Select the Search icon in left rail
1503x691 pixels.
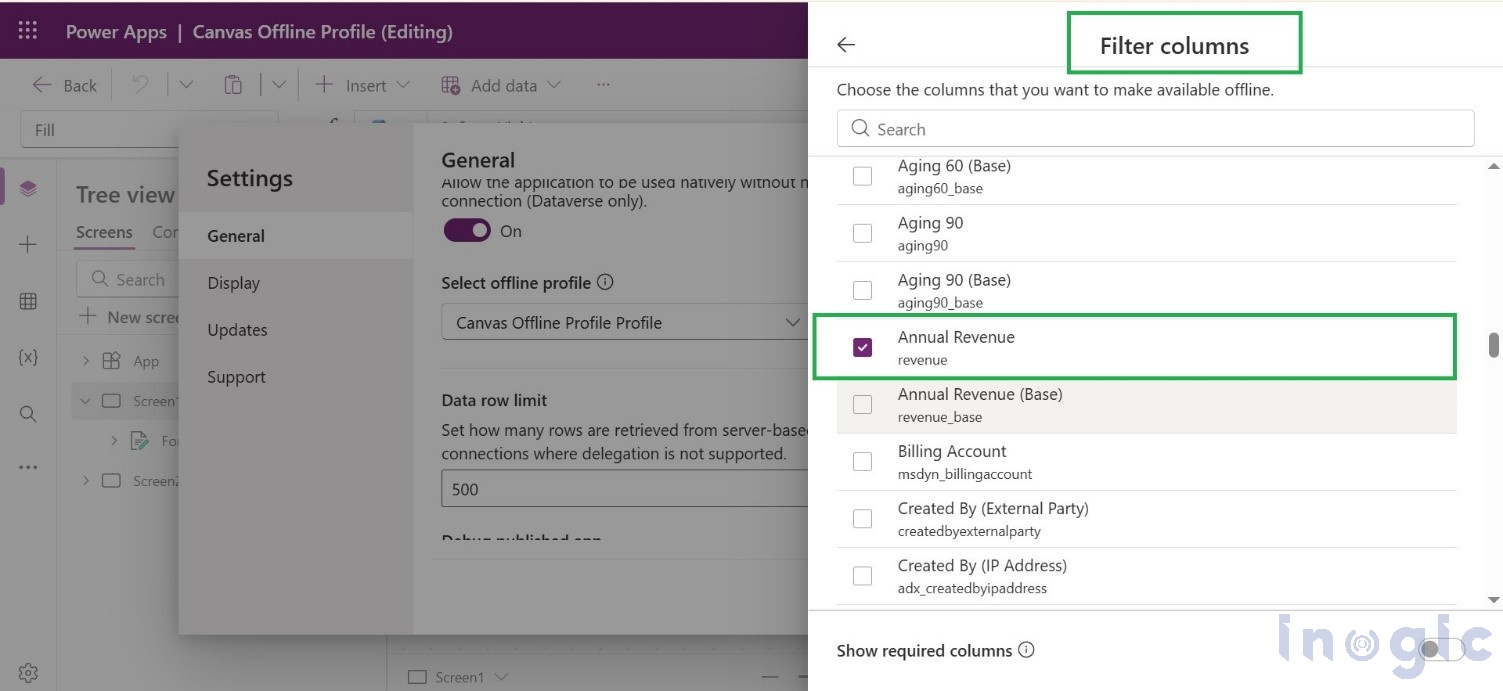coord(29,413)
